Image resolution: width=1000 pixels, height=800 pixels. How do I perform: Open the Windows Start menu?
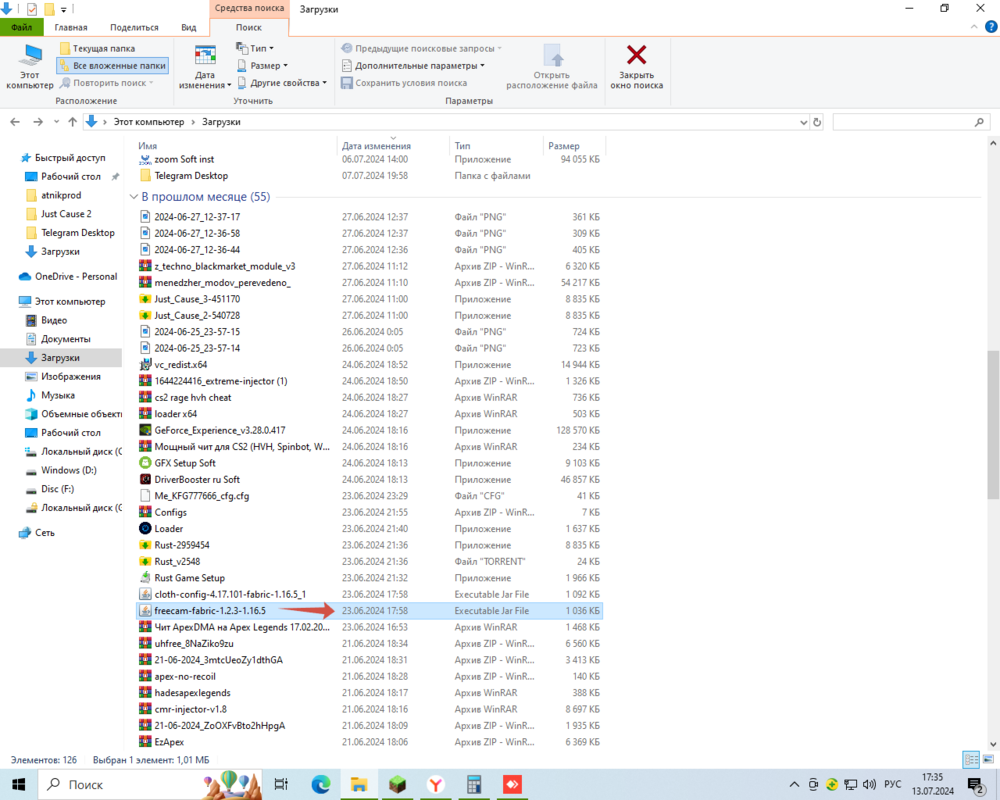point(18,784)
